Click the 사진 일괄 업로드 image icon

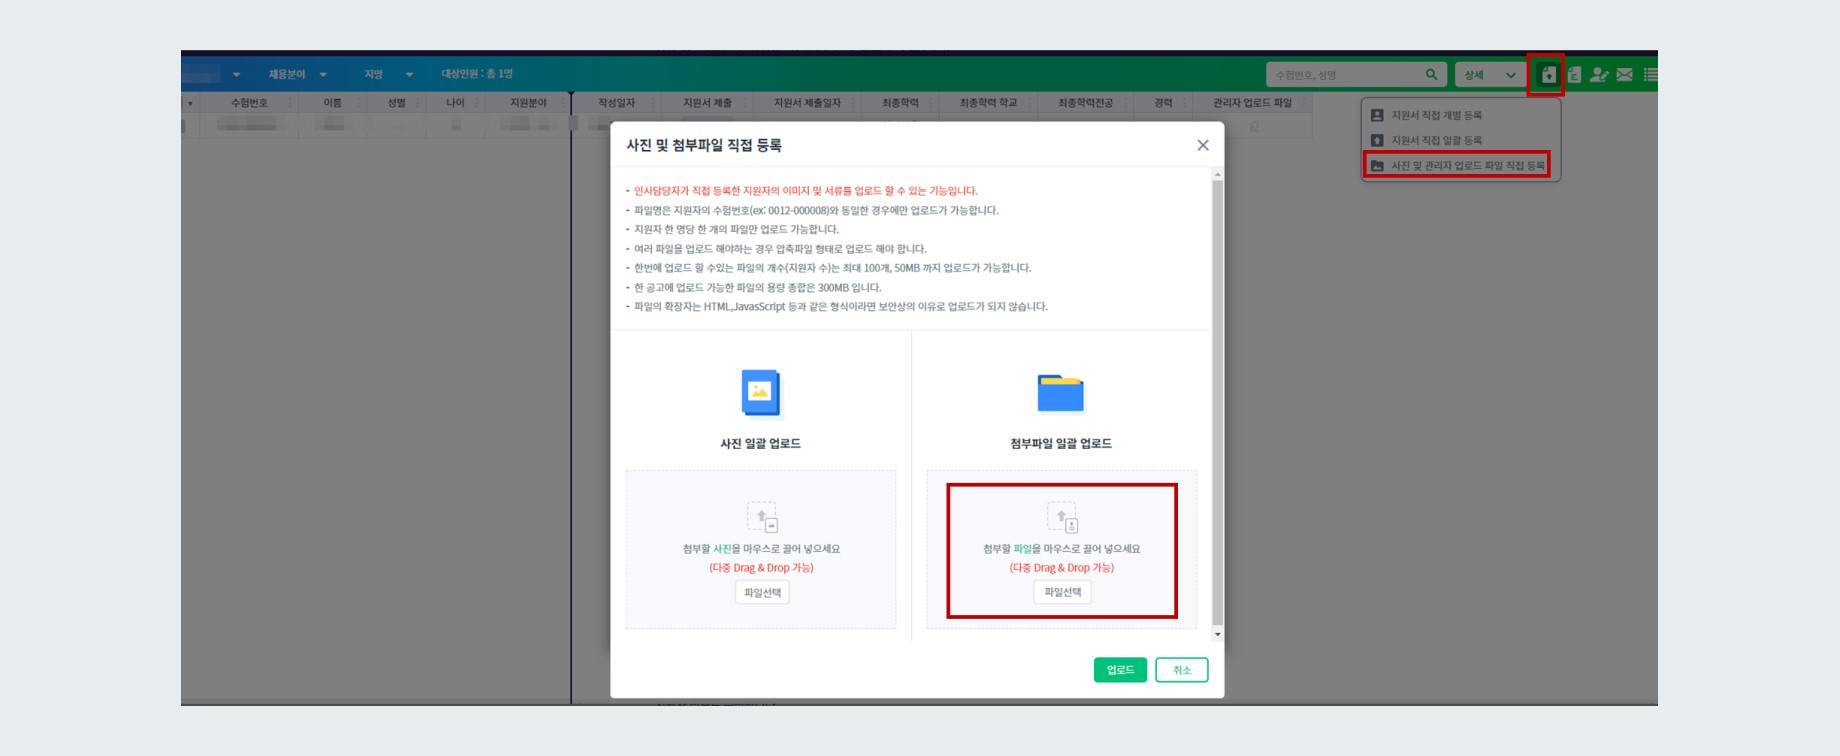[x=760, y=393]
